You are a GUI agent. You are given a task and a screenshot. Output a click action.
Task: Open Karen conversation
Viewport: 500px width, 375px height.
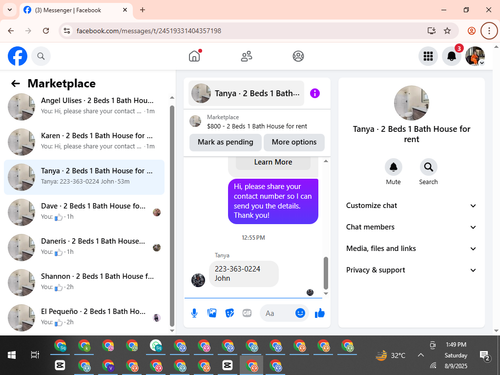[84, 142]
